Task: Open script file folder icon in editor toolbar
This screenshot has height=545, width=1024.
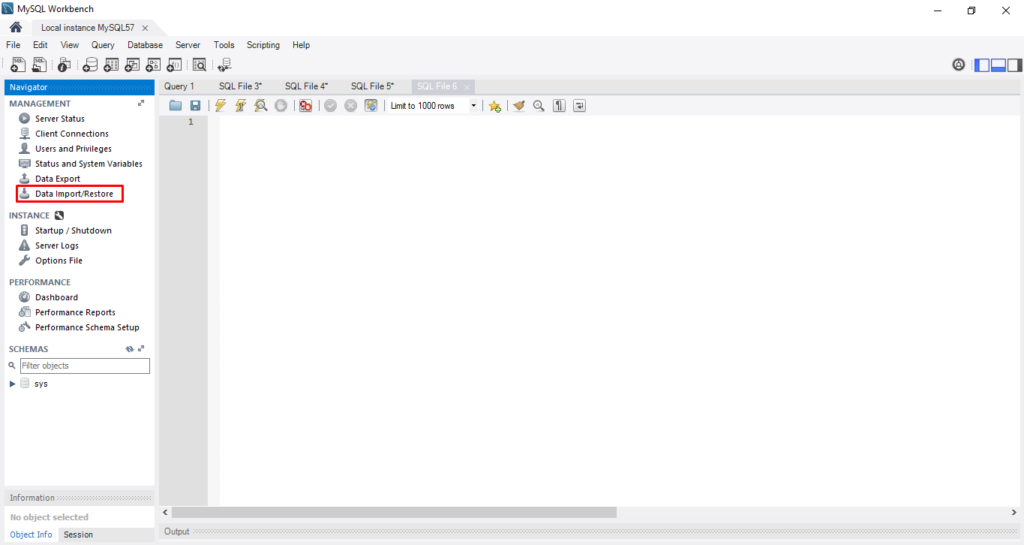Action: tap(175, 106)
